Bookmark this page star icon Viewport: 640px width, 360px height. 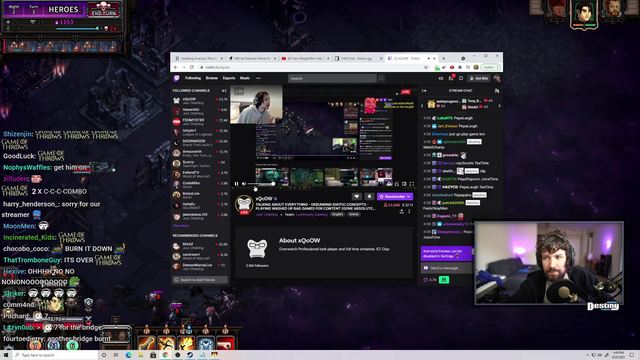(426, 67)
